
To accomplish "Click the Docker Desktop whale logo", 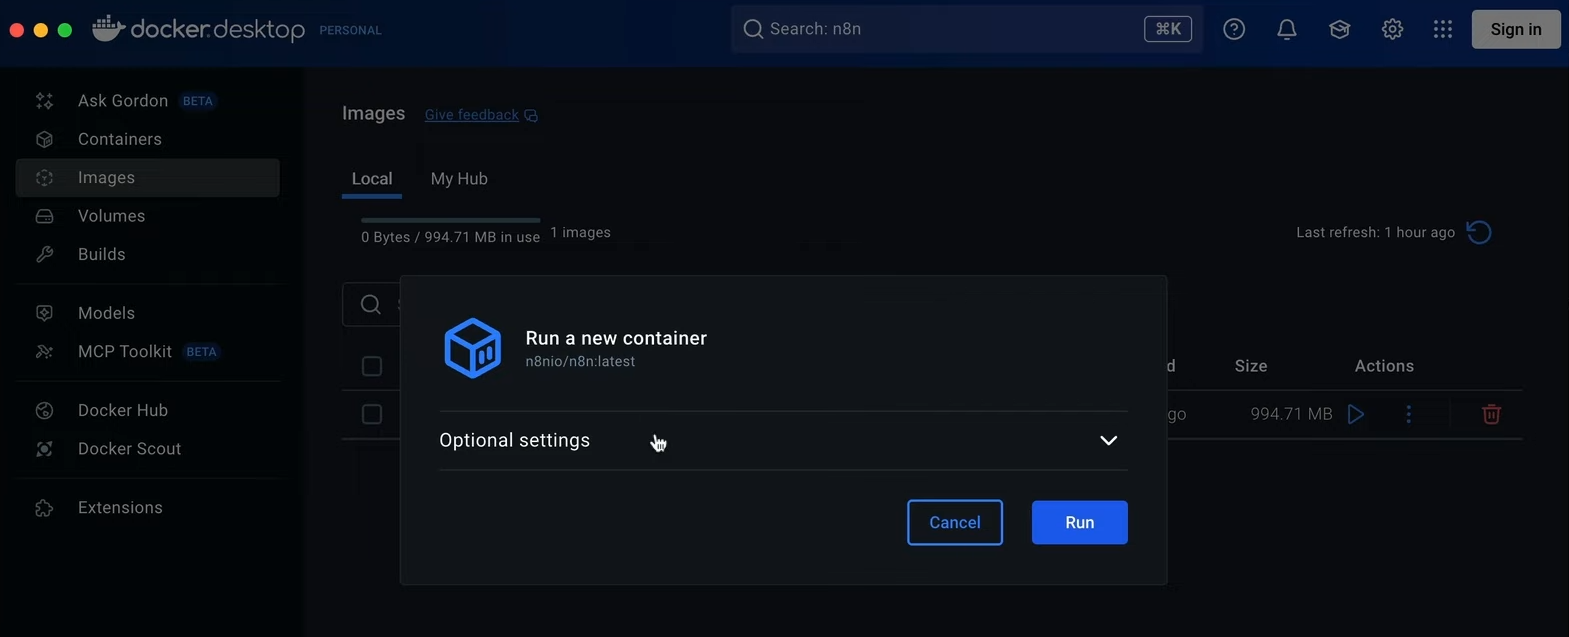I will [x=107, y=28].
